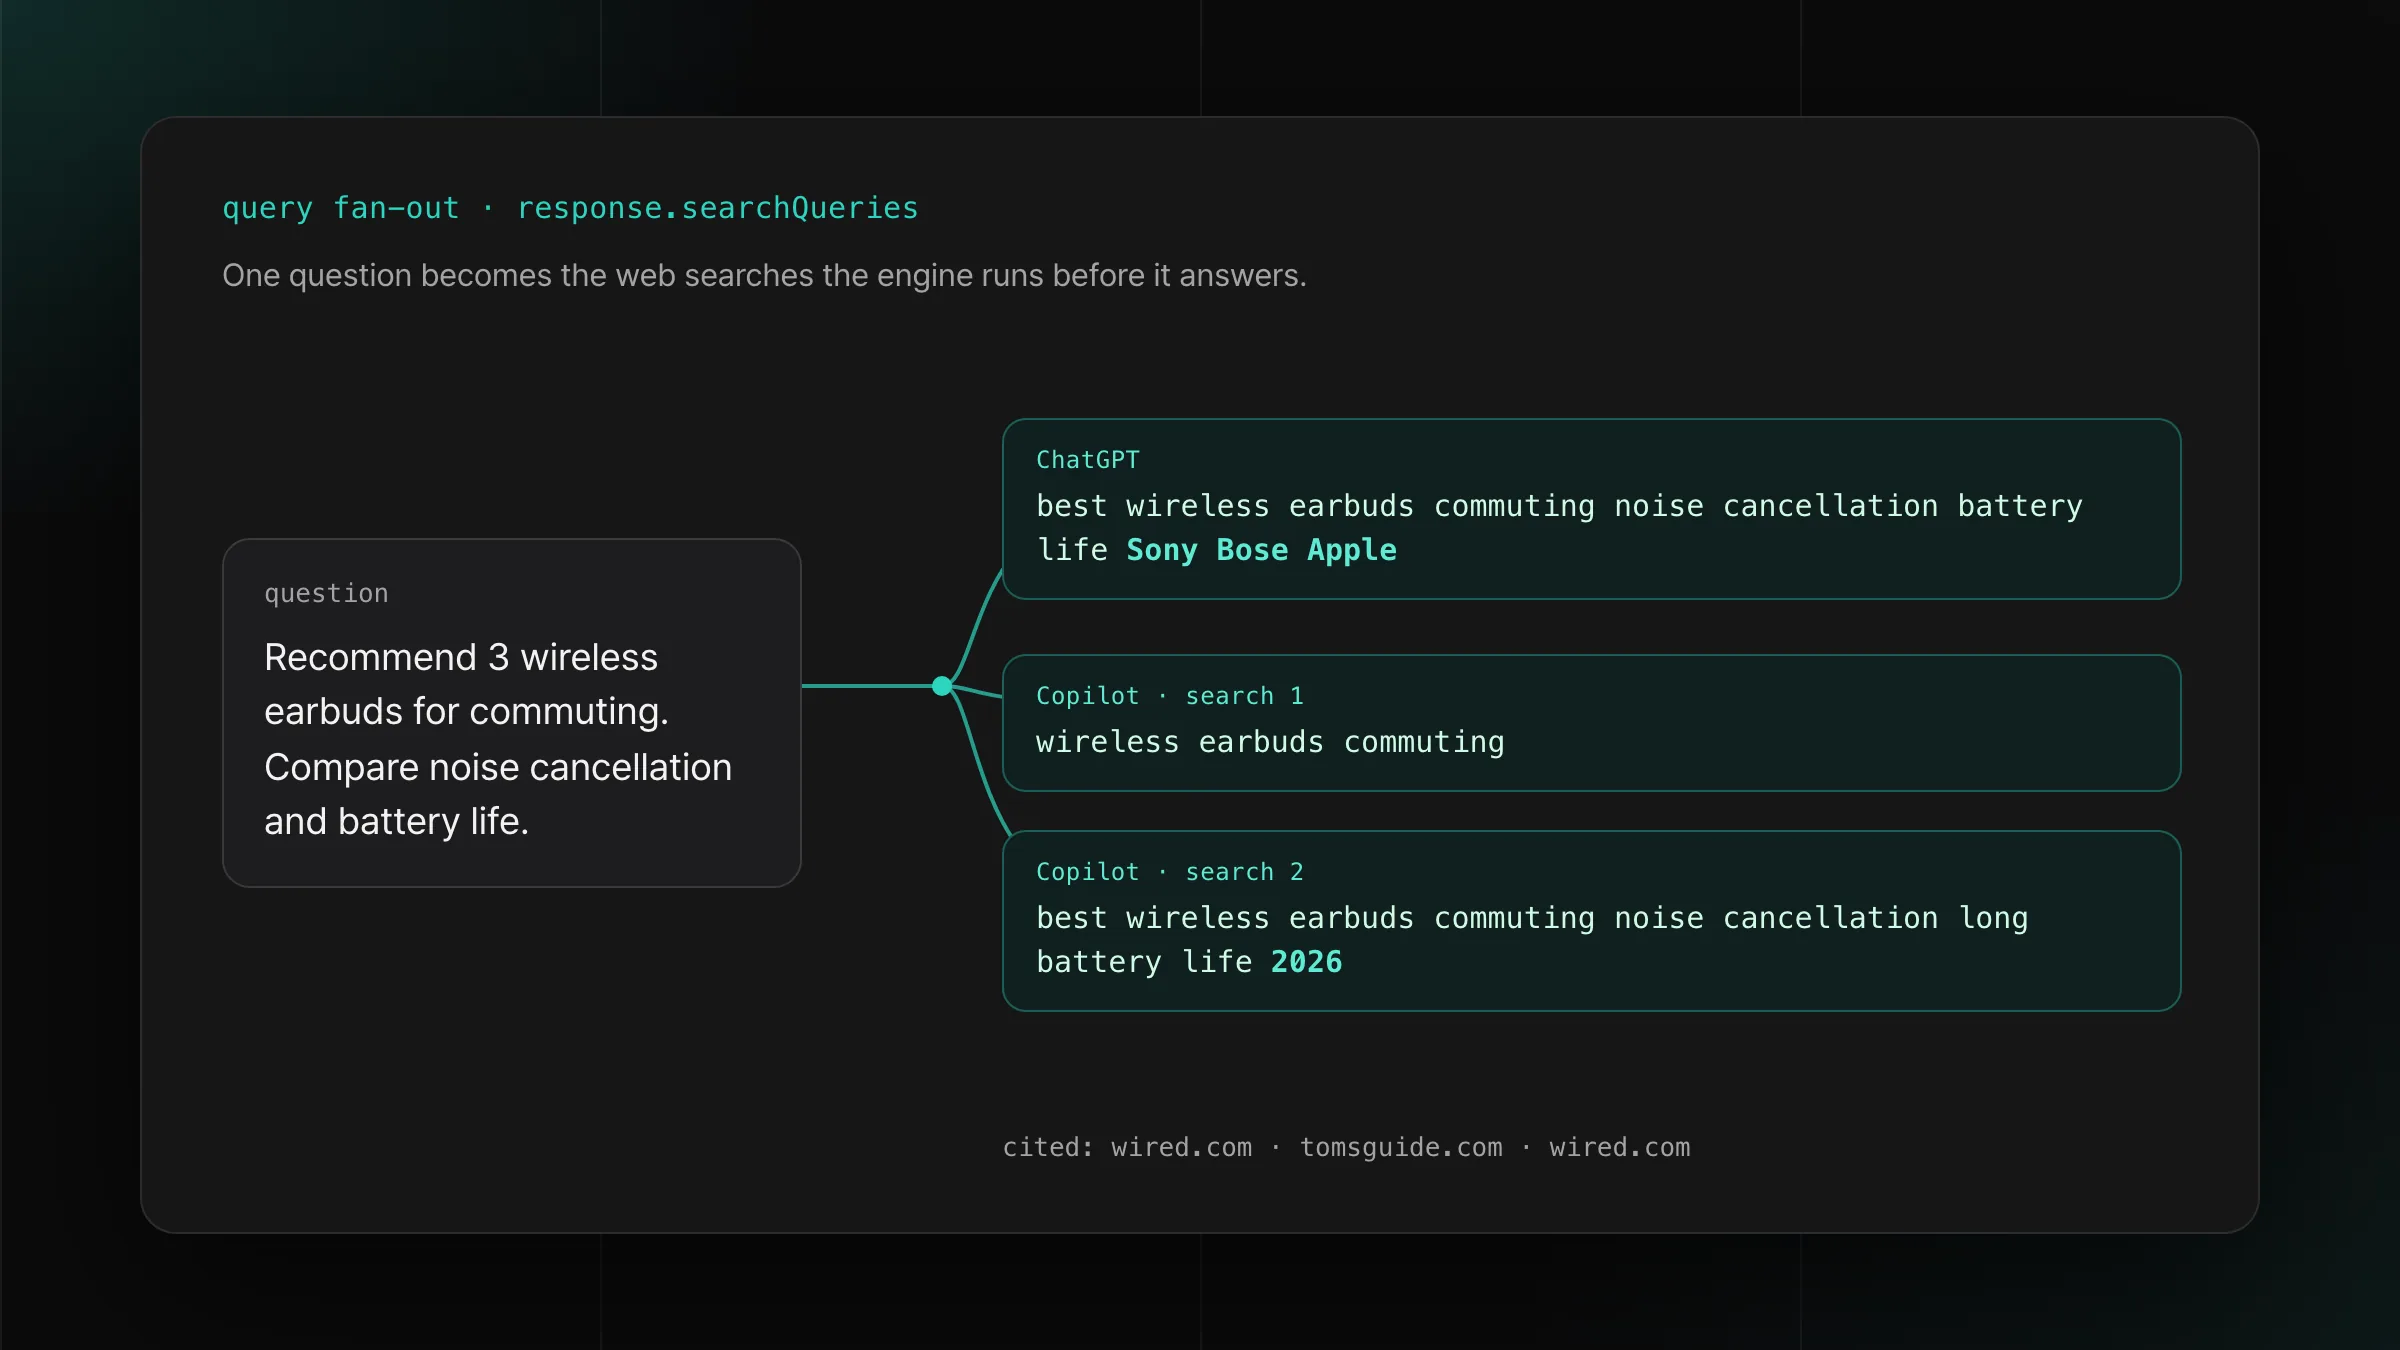The image size is (2400, 1350).
Task: Click the teal fan-out node dot
Action: tap(942, 686)
